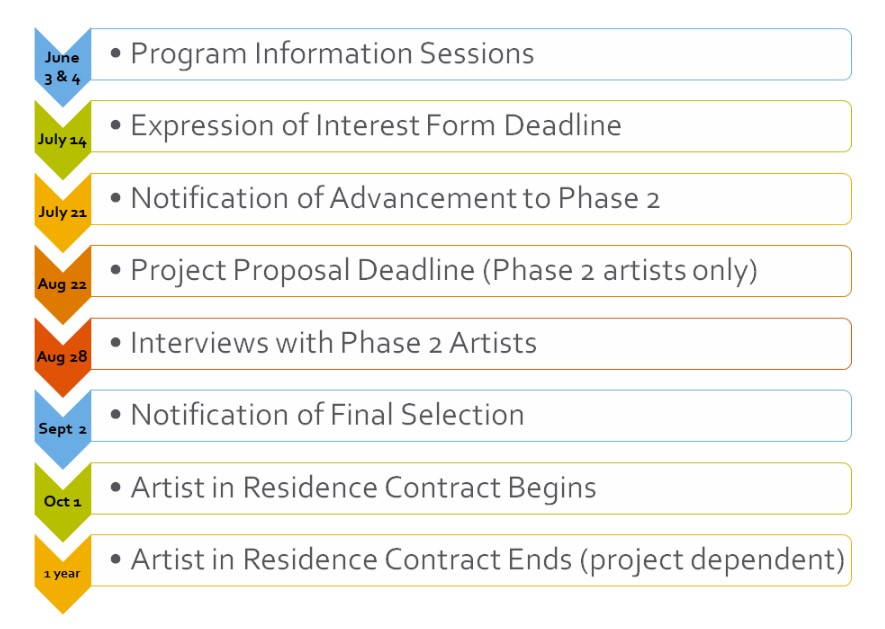The image size is (885, 629).
Task: Click the blue June 3 & 4 chevron
Action: tap(63, 67)
